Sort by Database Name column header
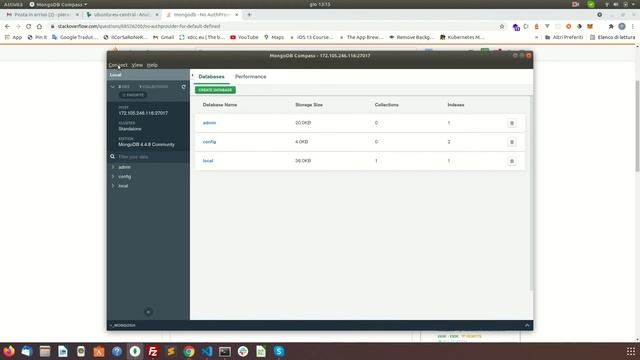 pyautogui.click(x=220, y=105)
